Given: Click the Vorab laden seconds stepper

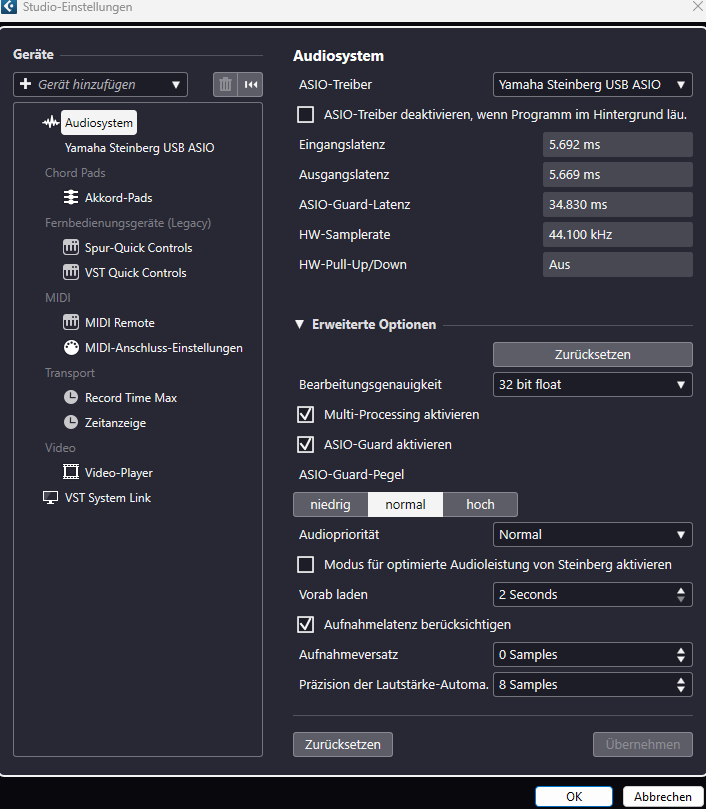Looking at the screenshot, I should pos(682,595).
